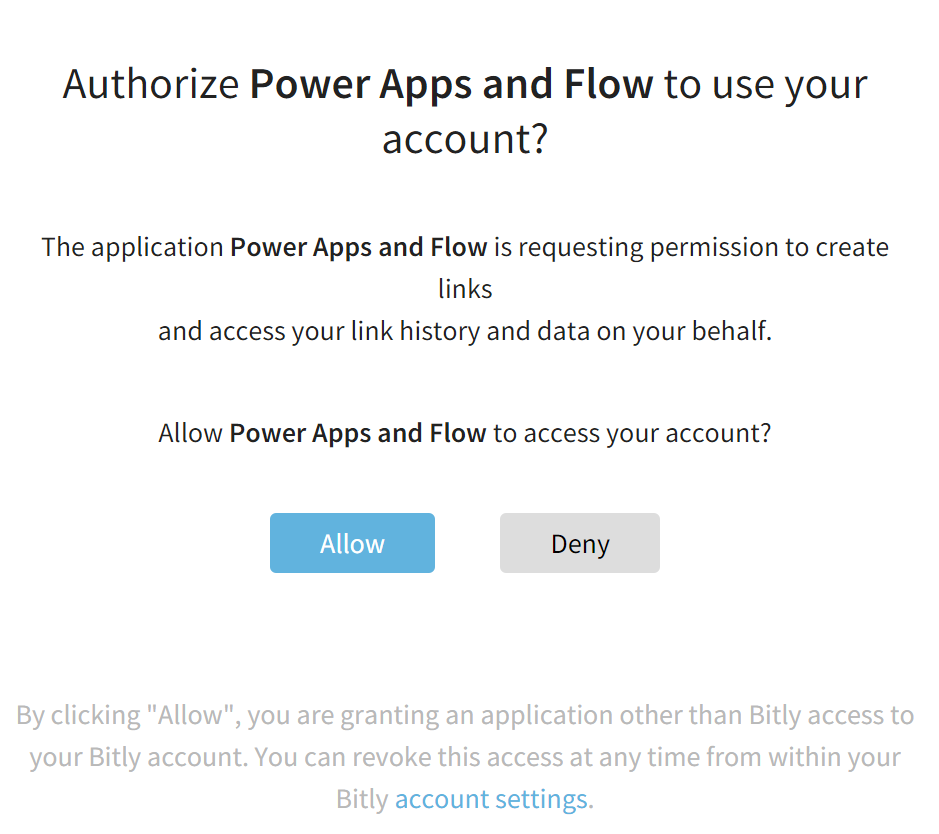Click bold app name in the permission description
The width and height of the screenshot is (939, 834).
click(x=358, y=247)
